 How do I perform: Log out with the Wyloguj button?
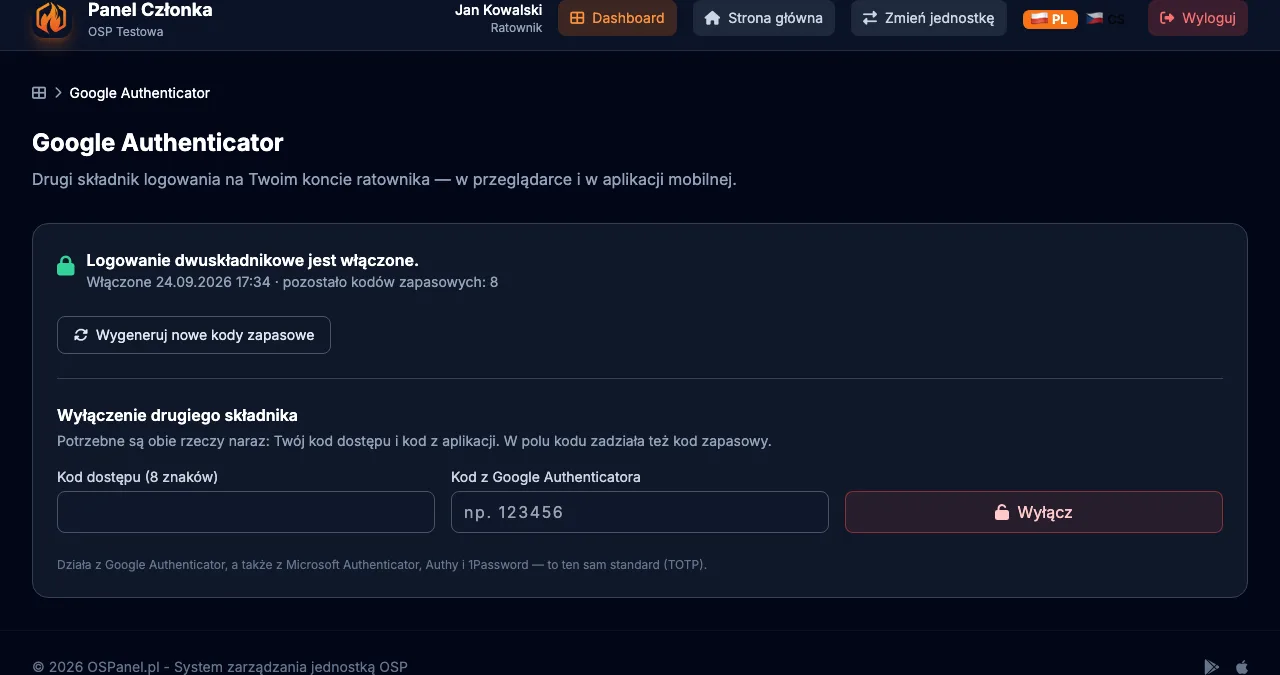[x=1198, y=18]
